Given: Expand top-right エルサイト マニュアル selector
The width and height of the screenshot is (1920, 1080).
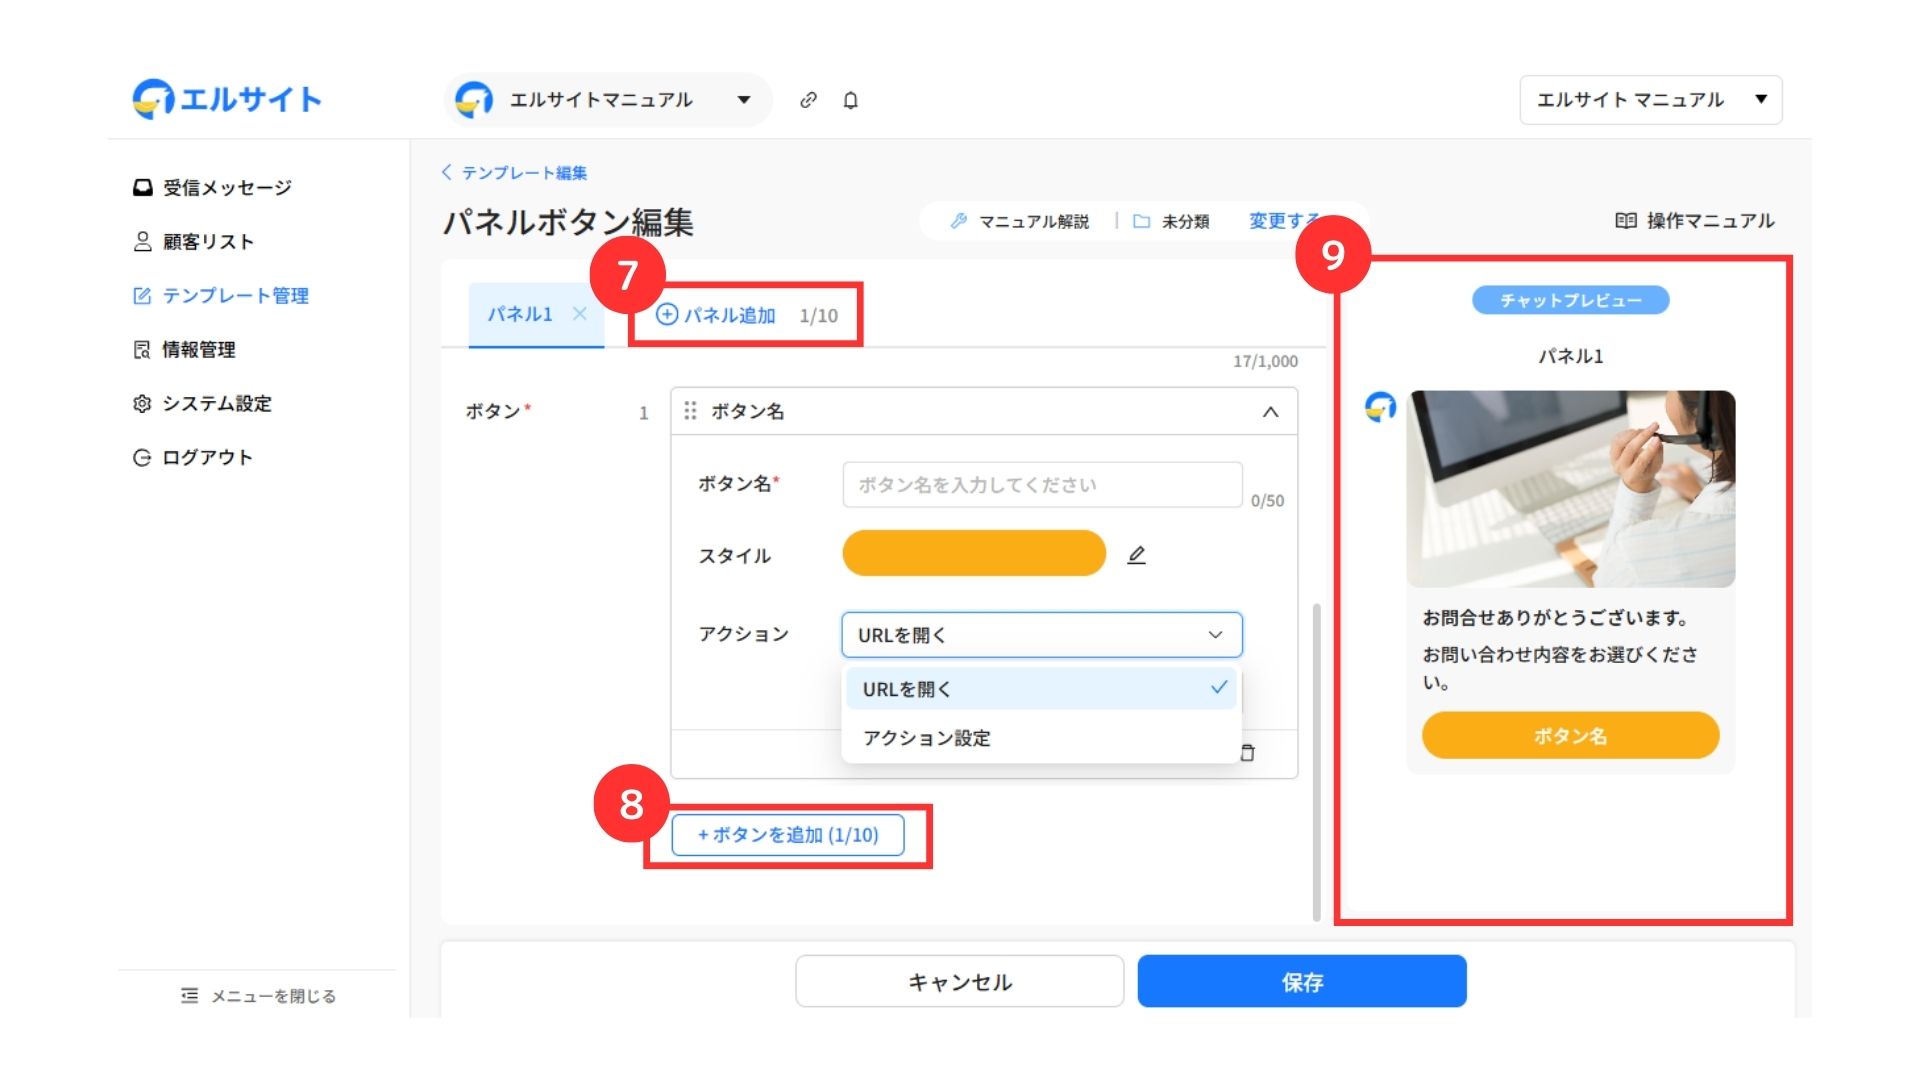Looking at the screenshot, I should tap(1650, 100).
